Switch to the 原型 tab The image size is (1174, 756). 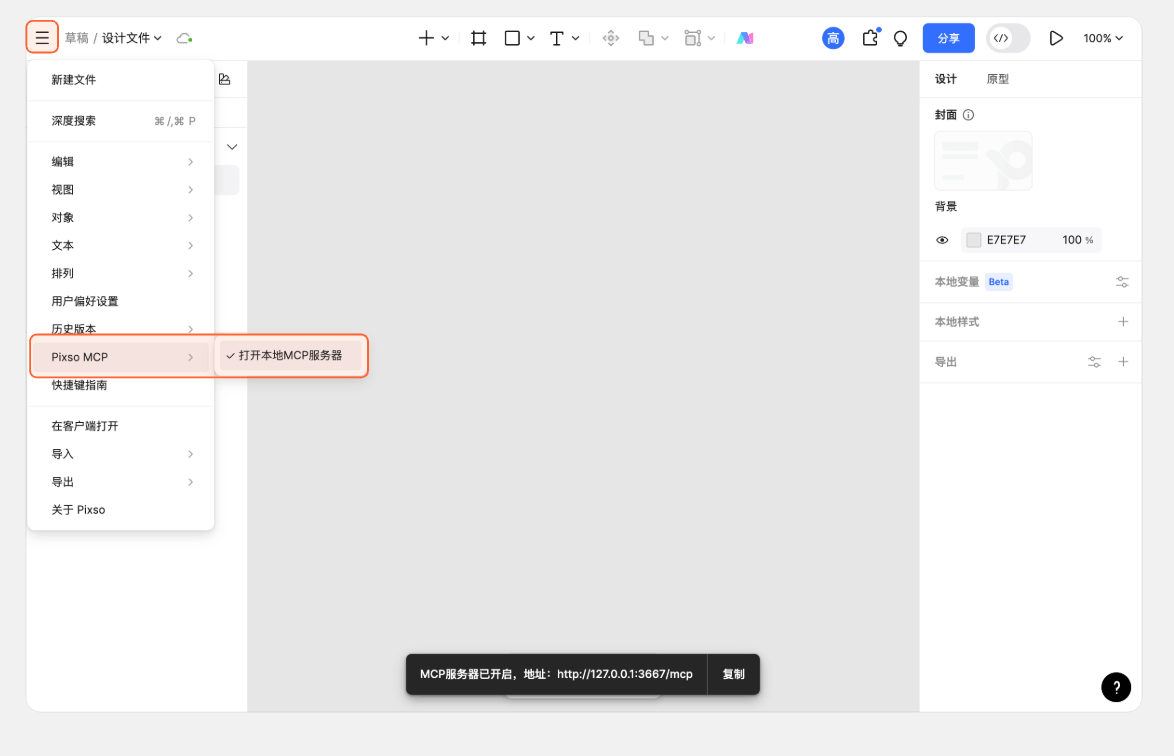pyautogui.click(x=997, y=79)
